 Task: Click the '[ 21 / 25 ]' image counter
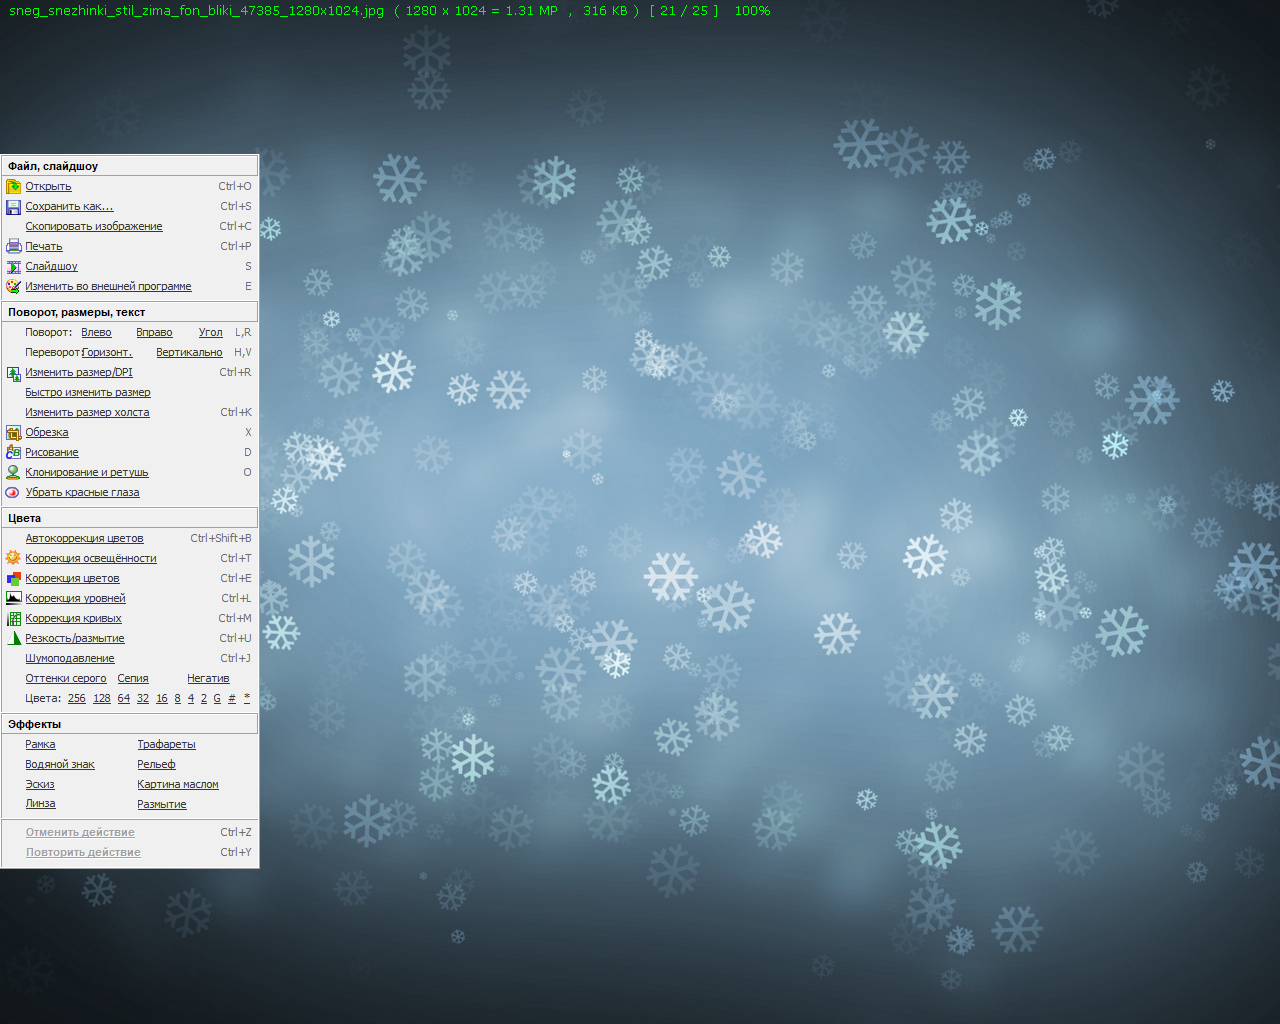point(684,11)
